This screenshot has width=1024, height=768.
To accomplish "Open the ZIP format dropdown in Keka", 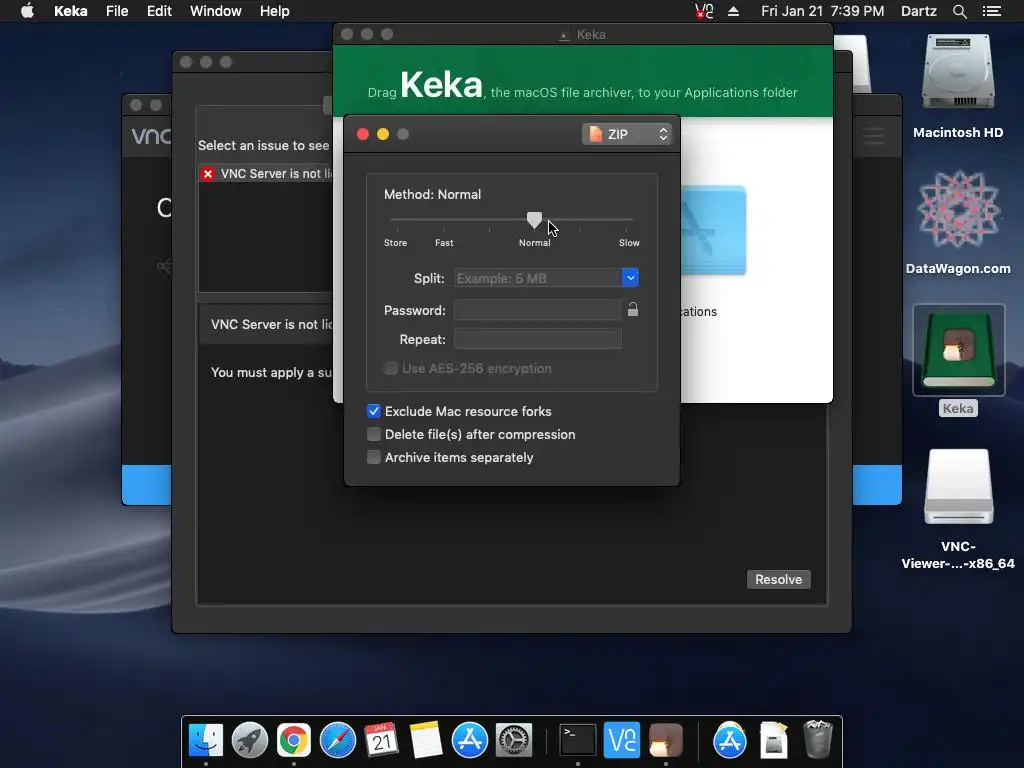I will tap(626, 134).
